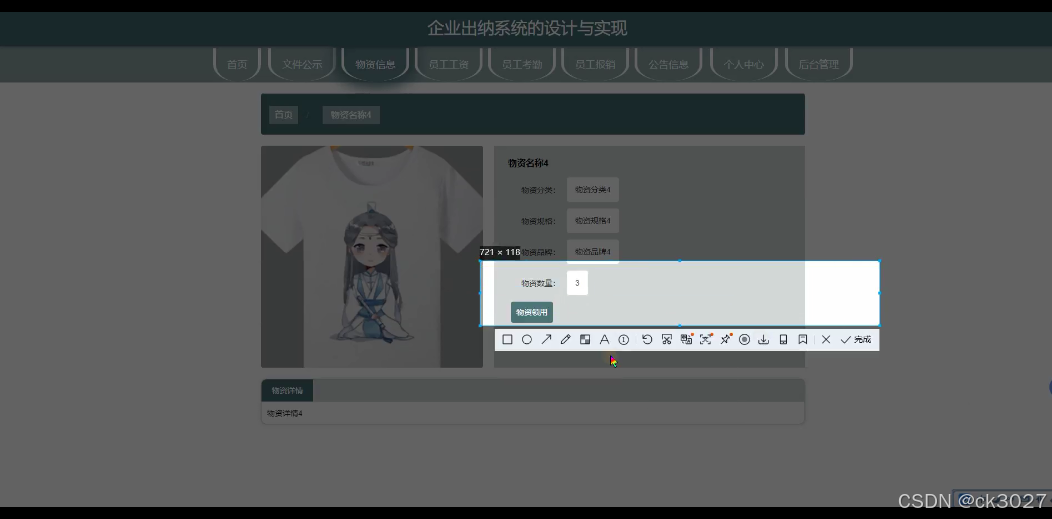Image resolution: width=1052 pixels, height=519 pixels.
Task: Cancel the screenshot with the X icon
Action: (x=826, y=339)
